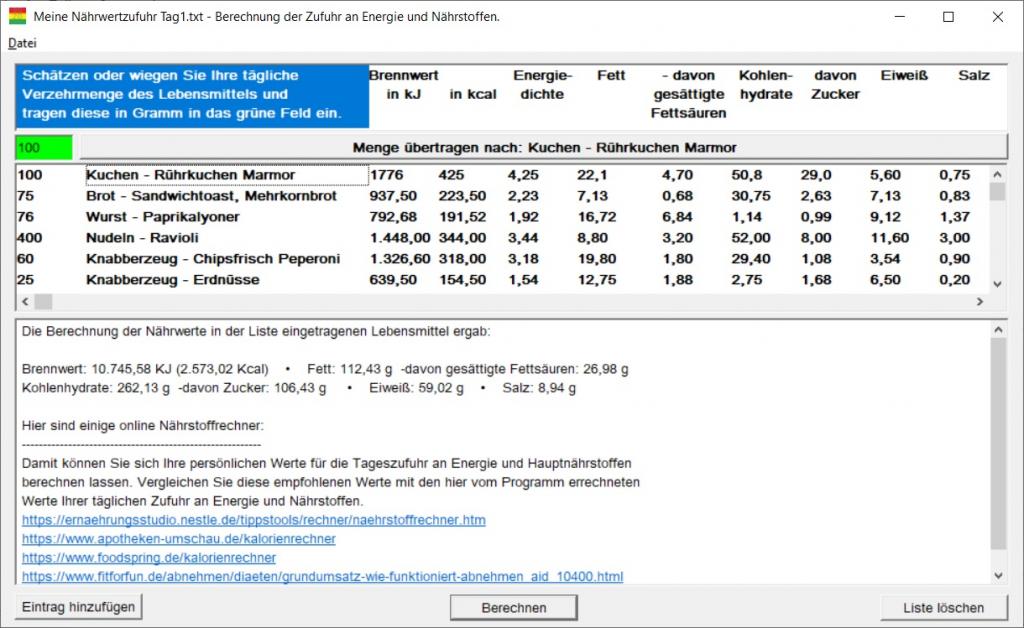Viewport: 1024px width, 628px height.
Task: Click the app icon in title bar
Action: click(x=17, y=17)
